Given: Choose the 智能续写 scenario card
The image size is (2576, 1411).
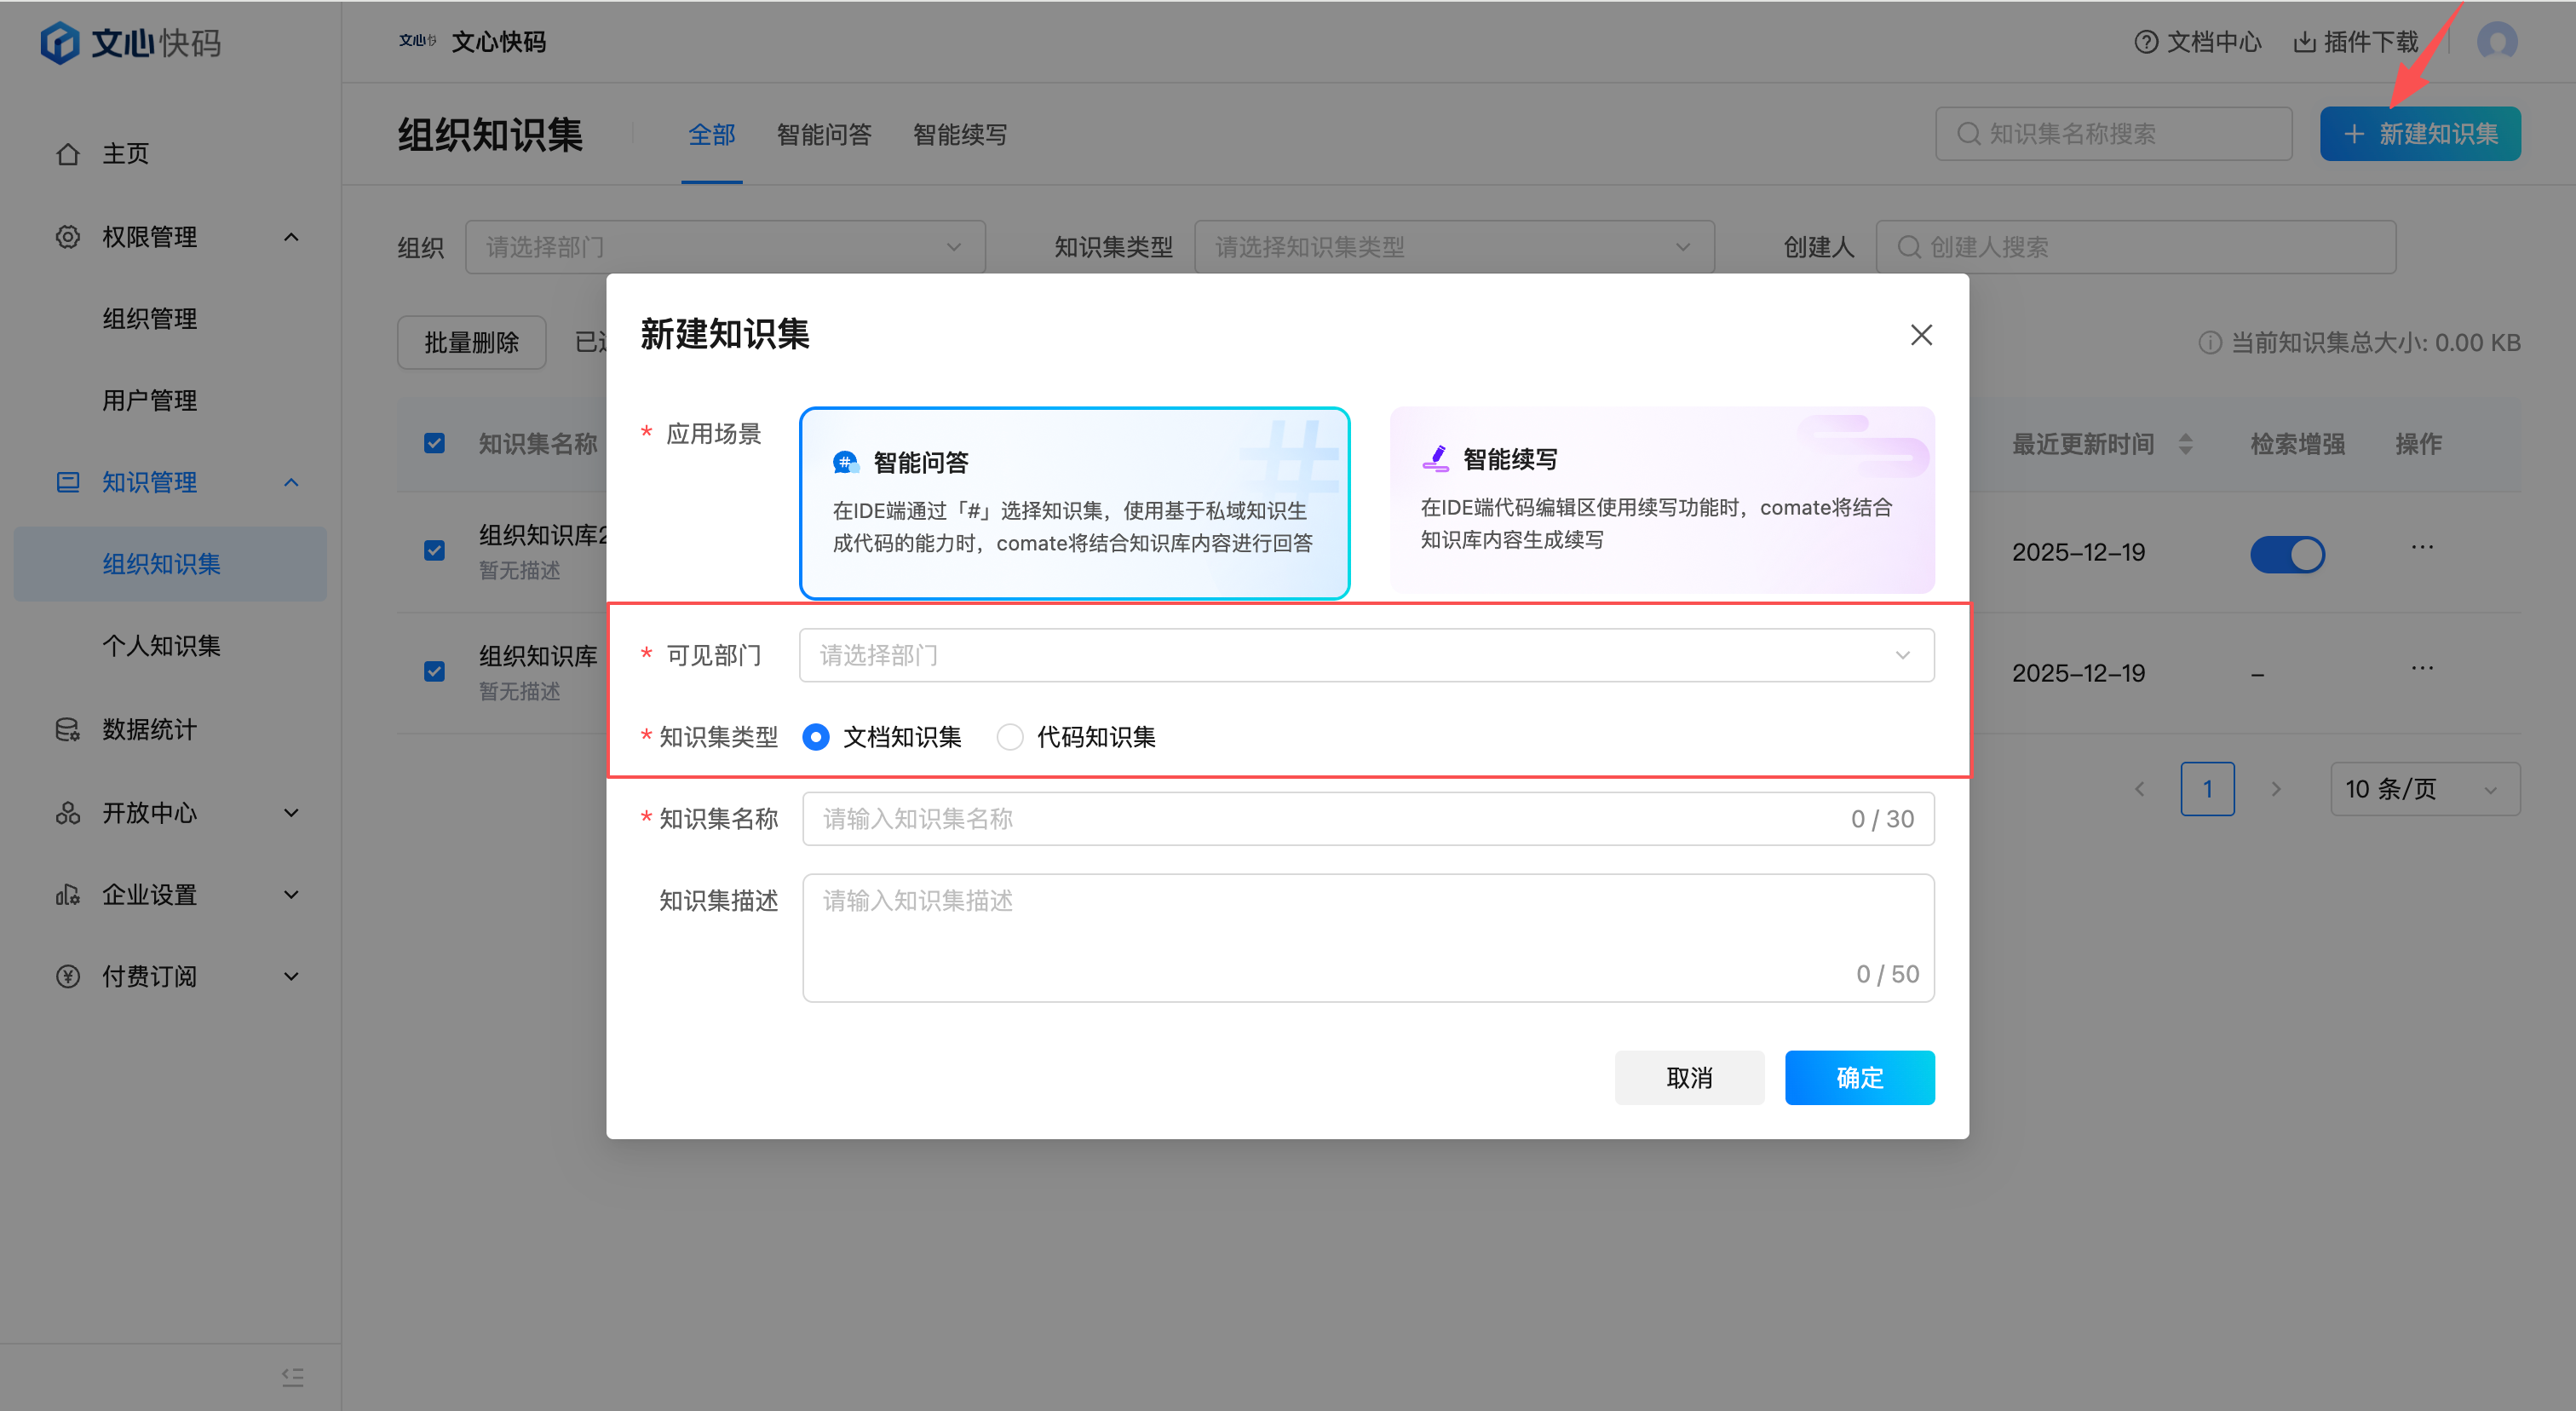Looking at the screenshot, I should click(x=1661, y=499).
